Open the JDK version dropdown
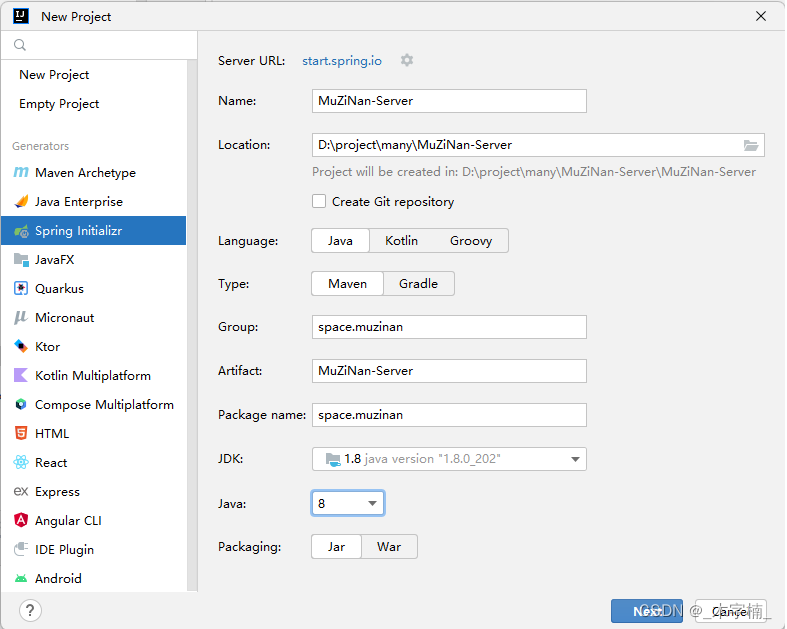Viewport: 787px width, 629px height. tap(575, 460)
